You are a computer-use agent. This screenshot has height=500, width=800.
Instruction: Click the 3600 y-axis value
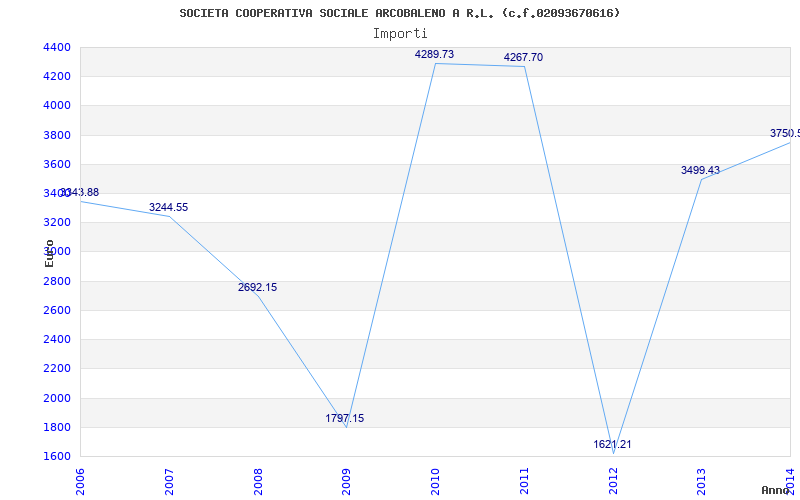57,164
